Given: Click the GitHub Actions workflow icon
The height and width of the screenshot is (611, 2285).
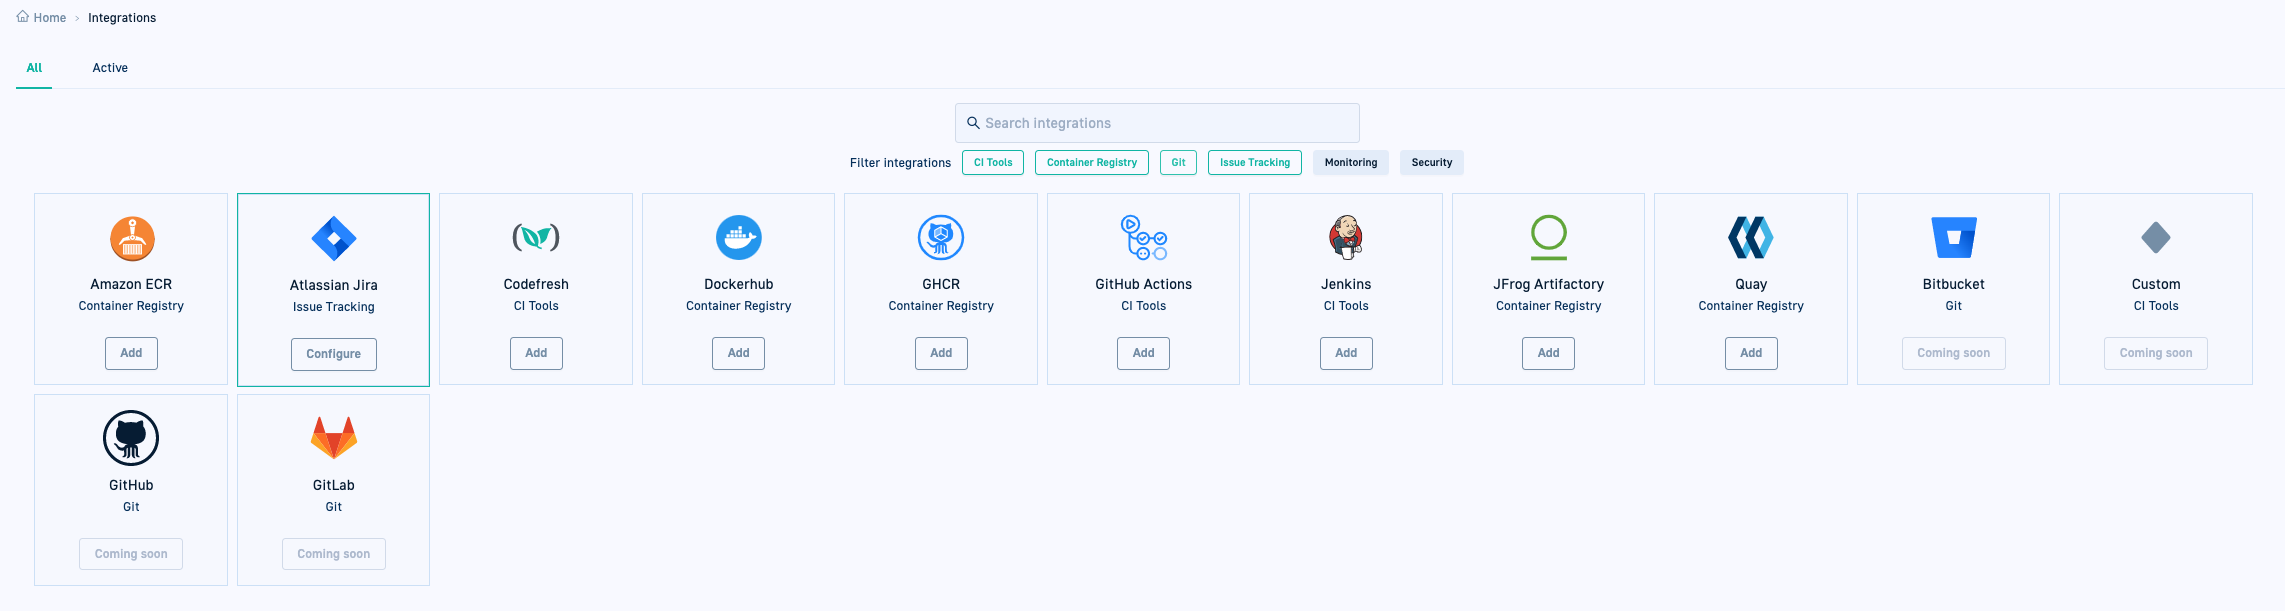Looking at the screenshot, I should point(1143,238).
